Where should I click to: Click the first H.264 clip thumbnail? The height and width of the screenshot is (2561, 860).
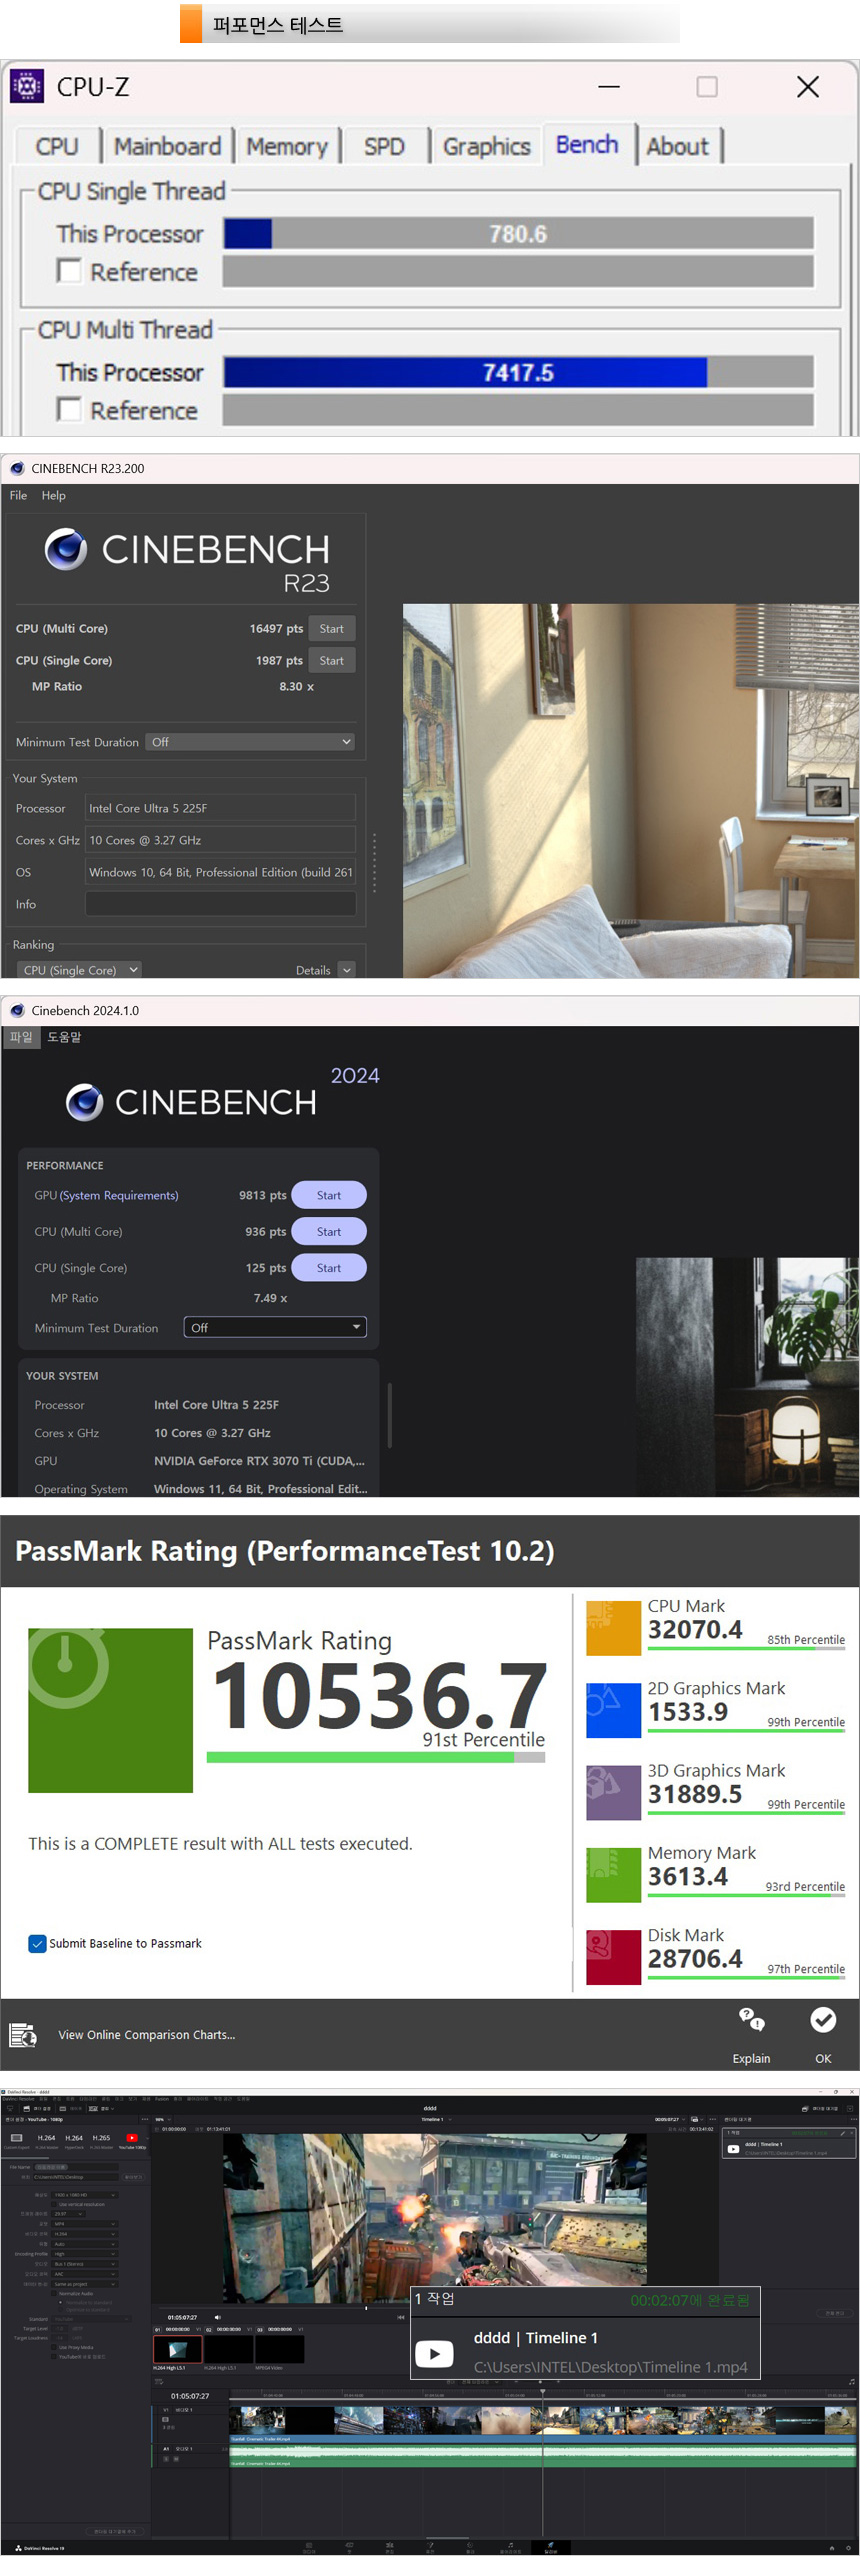coord(177,2349)
